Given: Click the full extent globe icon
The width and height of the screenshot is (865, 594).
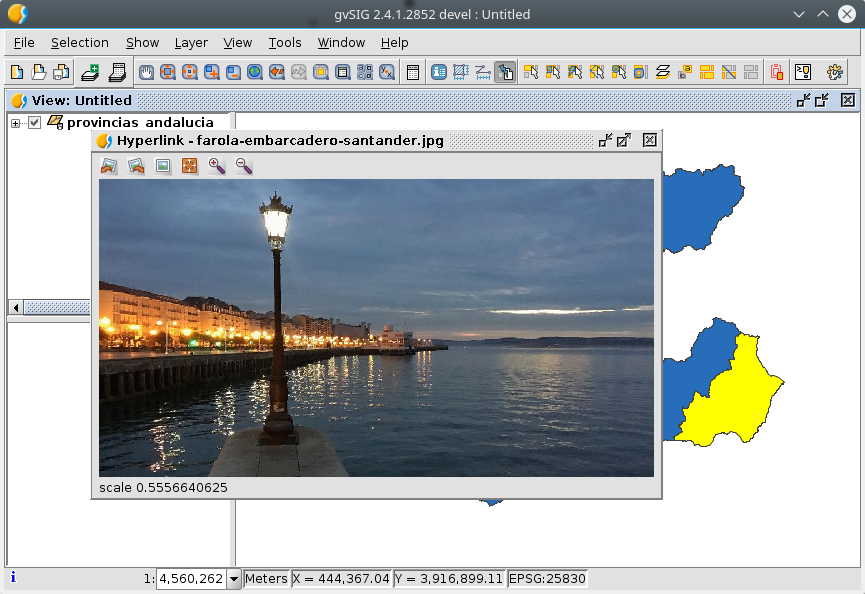Looking at the screenshot, I should pos(255,72).
